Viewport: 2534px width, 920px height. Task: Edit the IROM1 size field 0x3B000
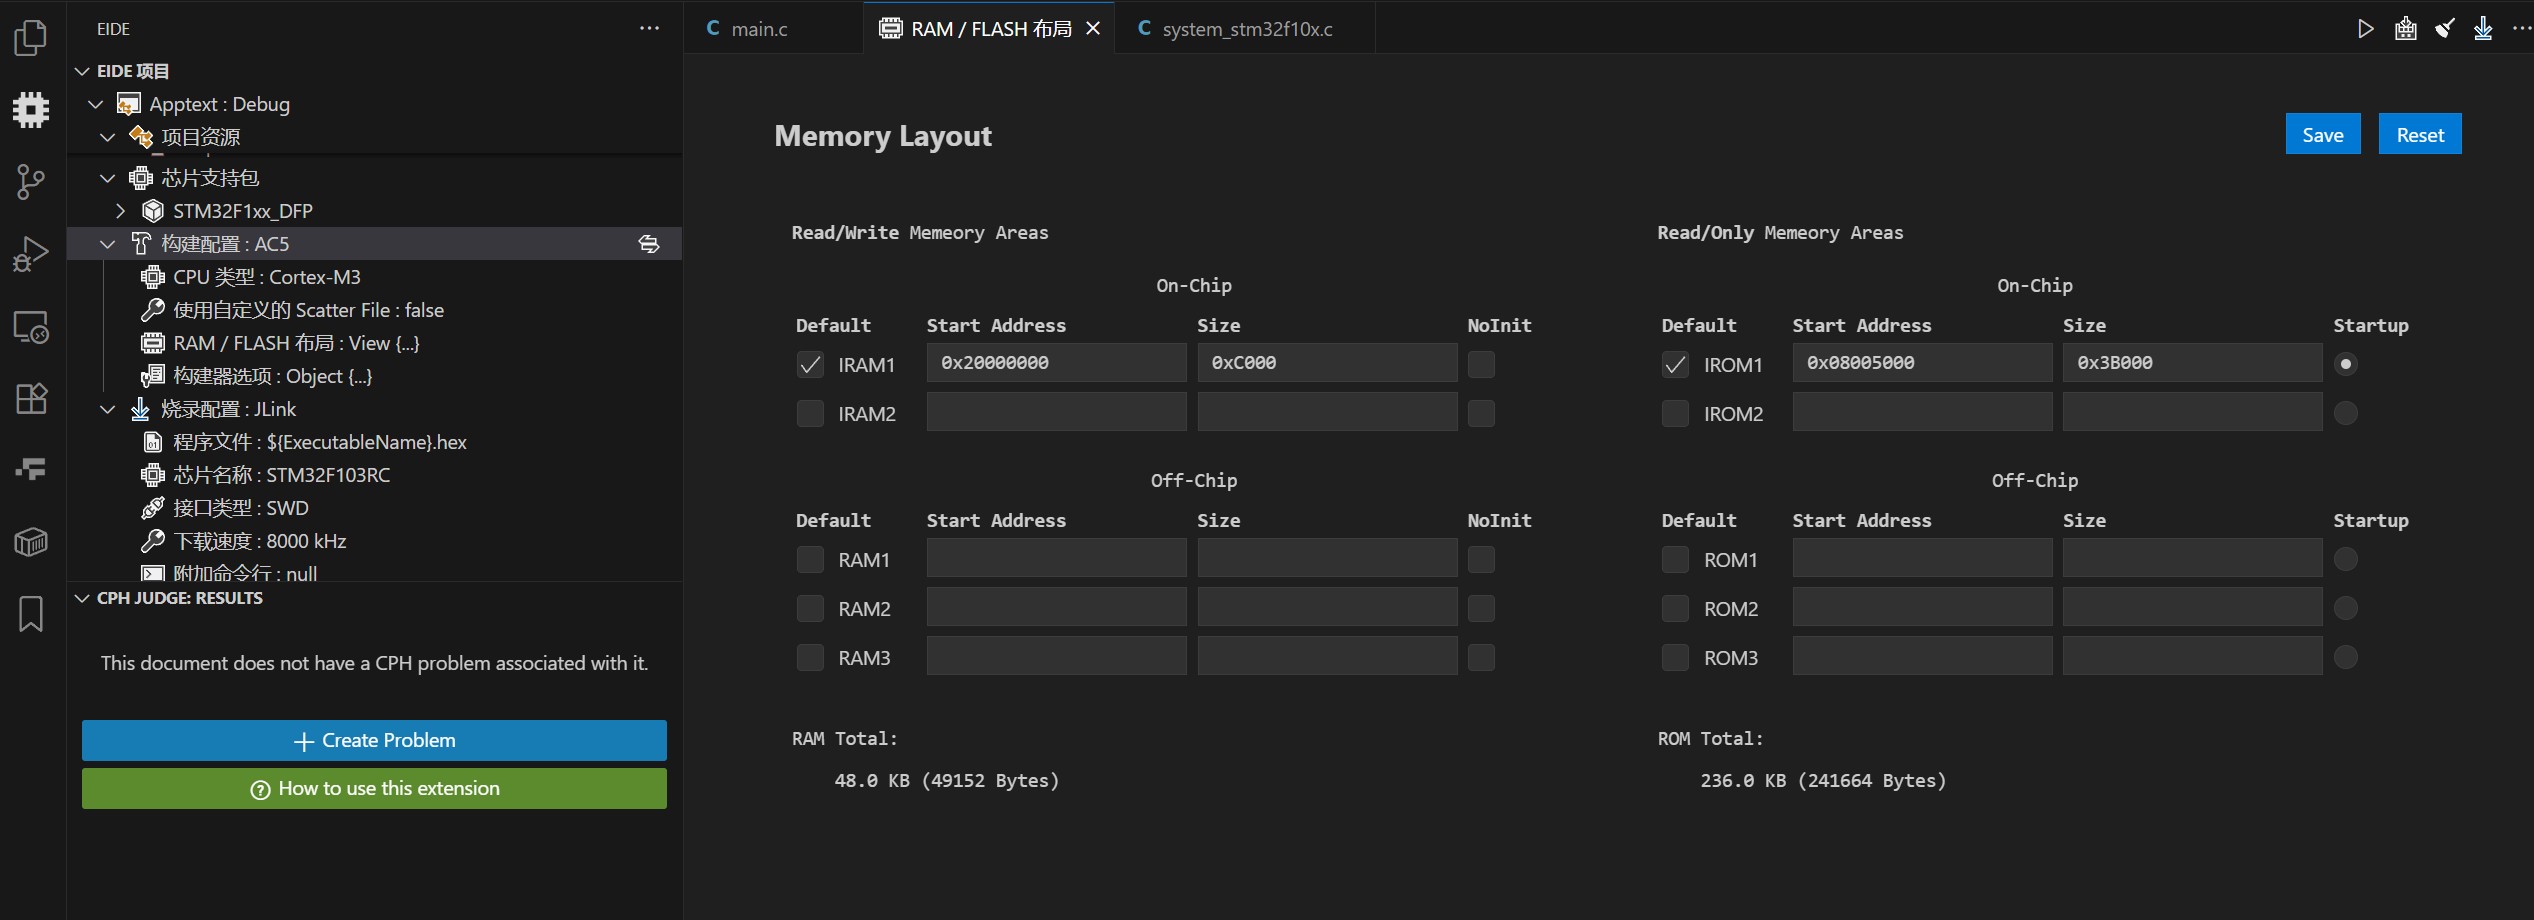pos(2192,363)
